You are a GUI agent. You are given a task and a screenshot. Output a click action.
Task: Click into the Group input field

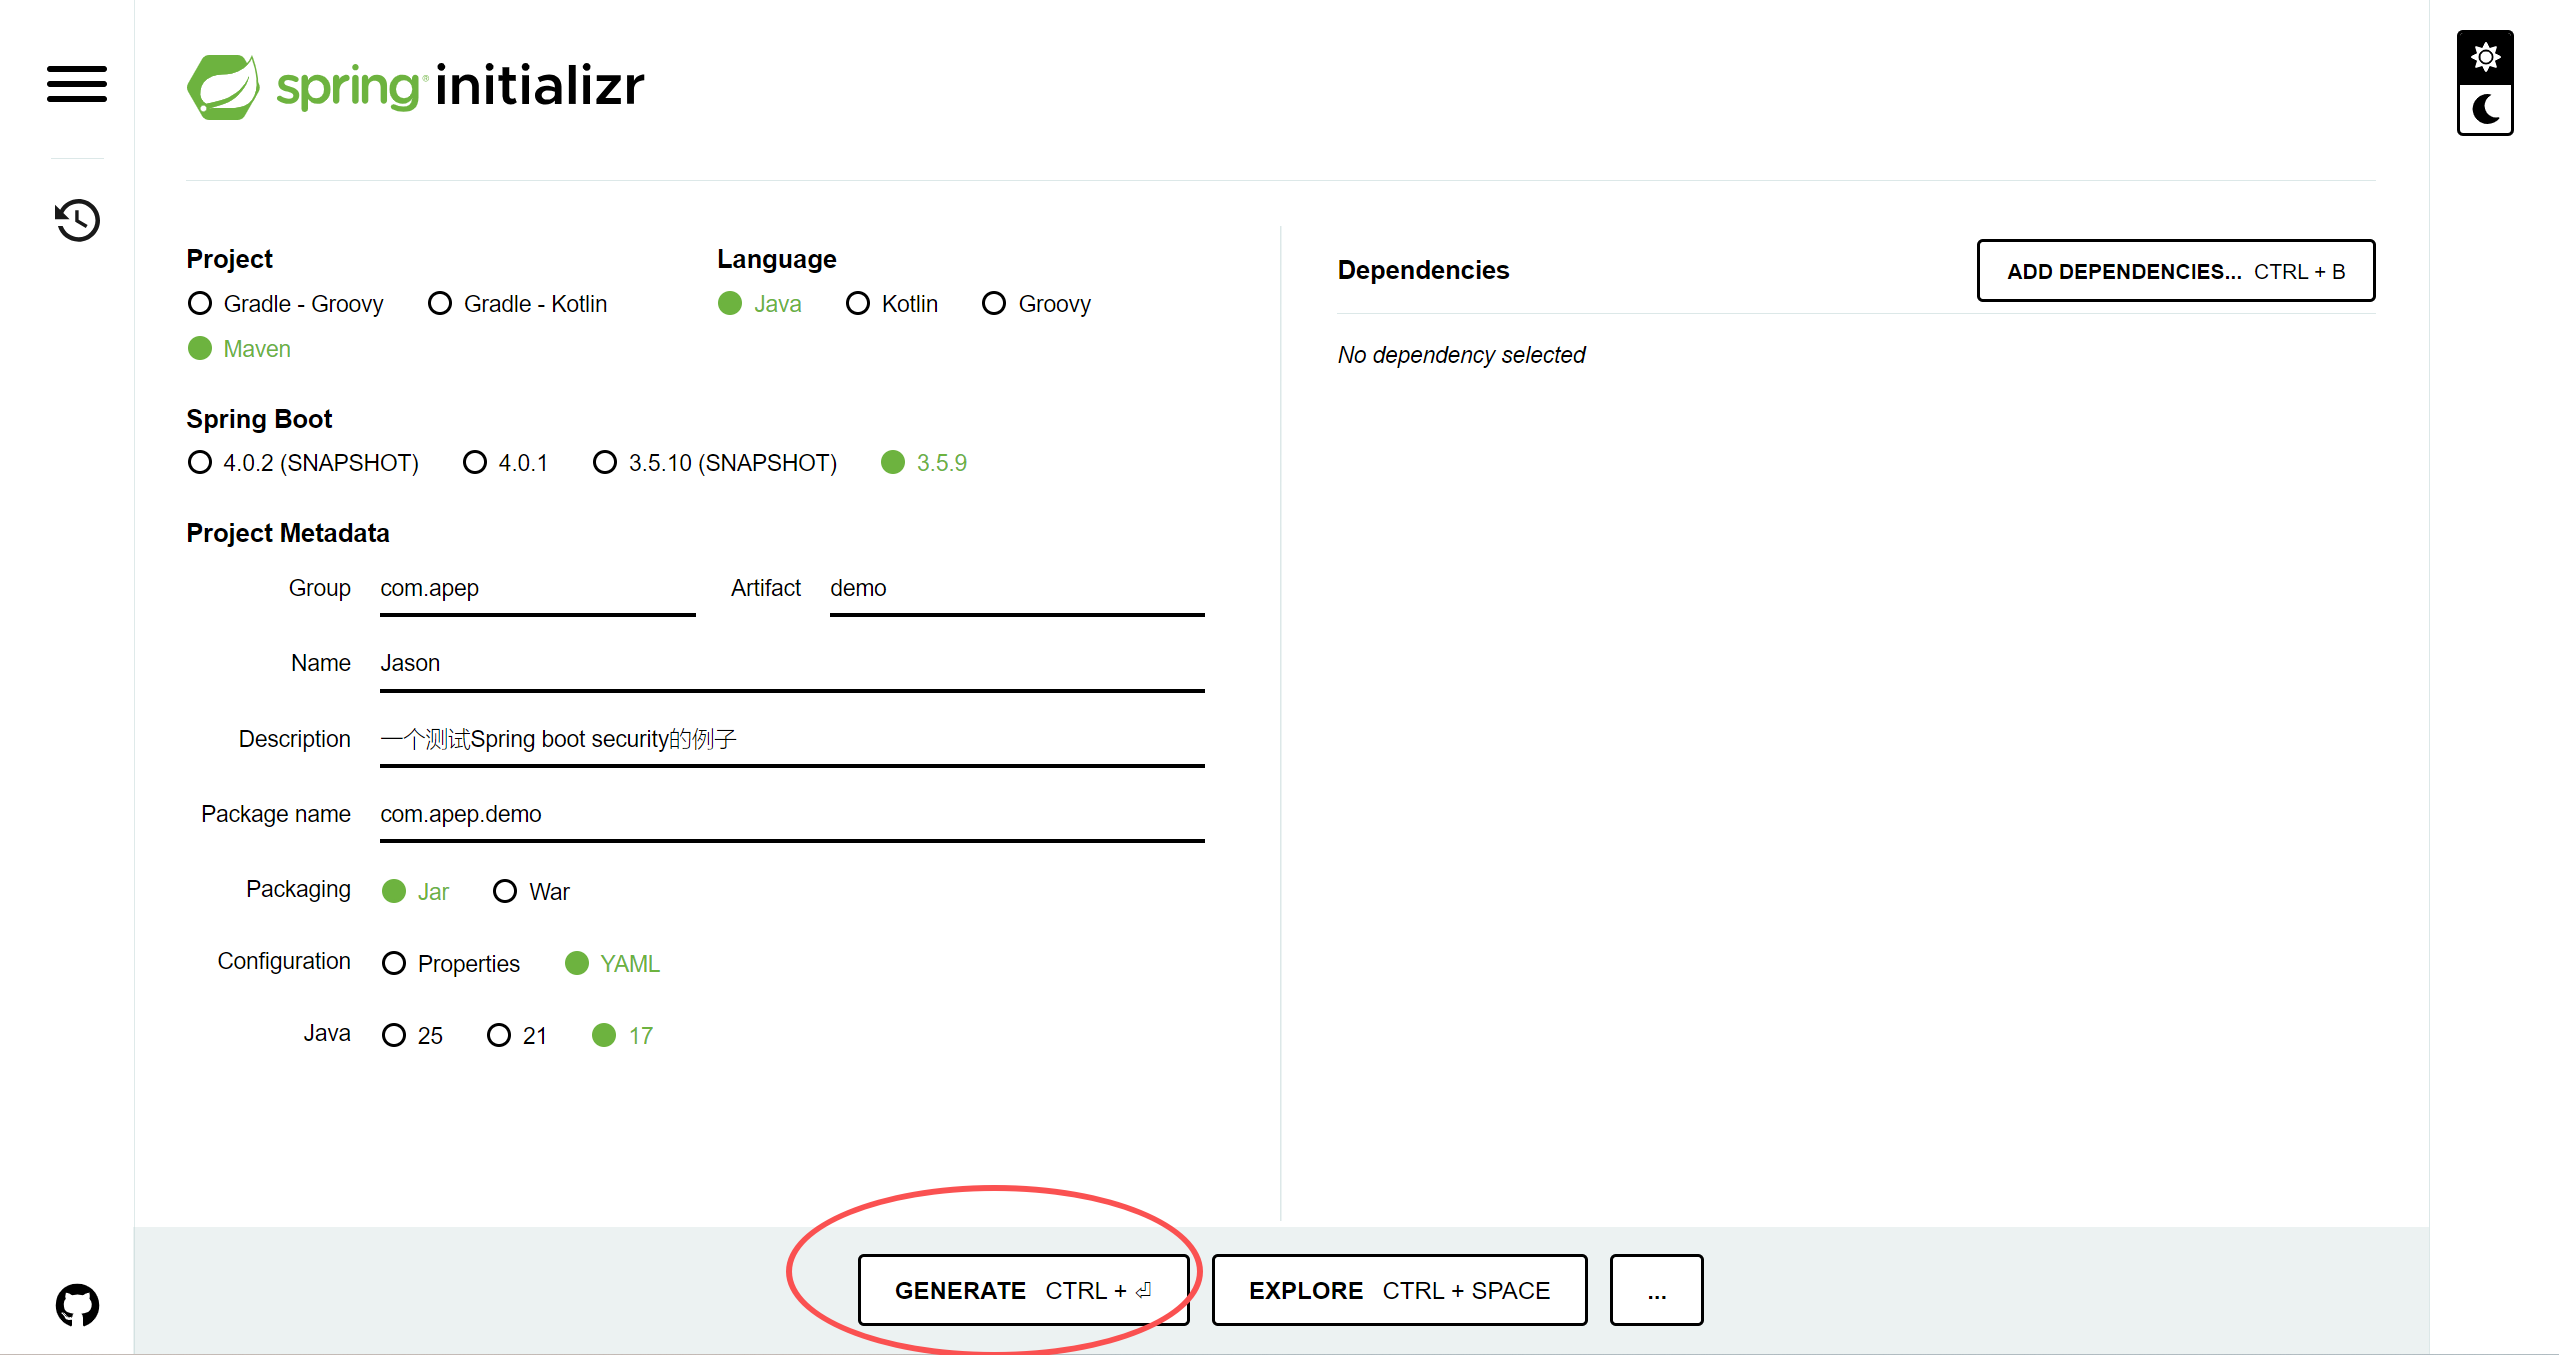[x=537, y=589]
